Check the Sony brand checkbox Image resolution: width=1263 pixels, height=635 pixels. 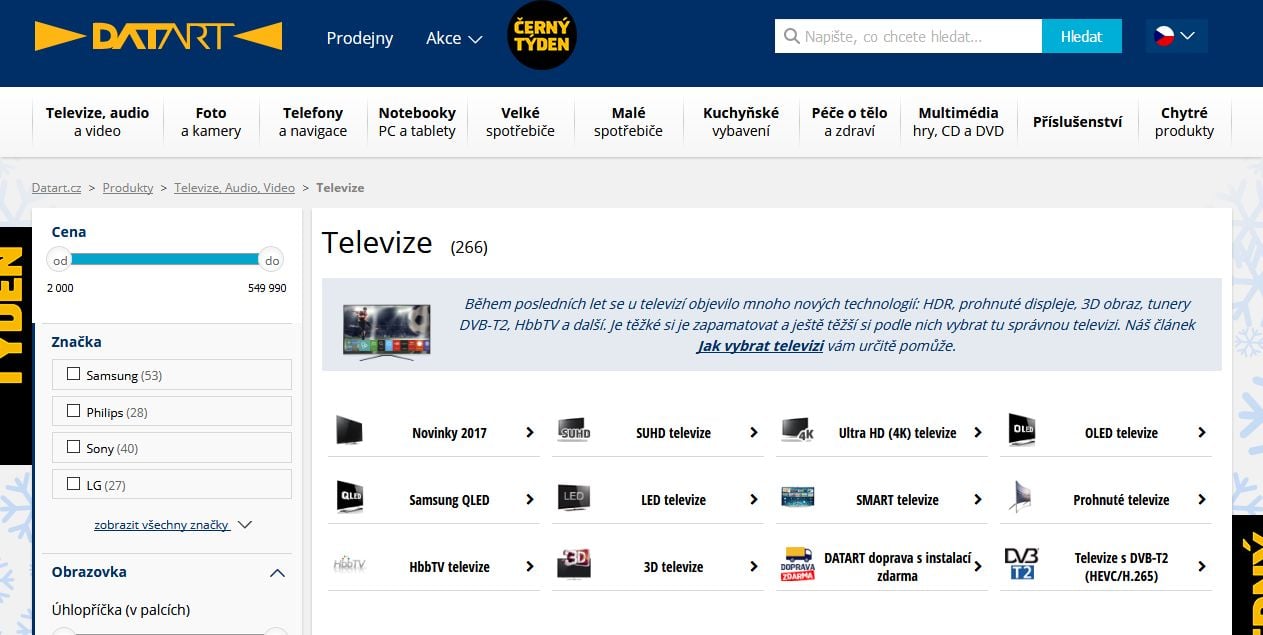73,446
